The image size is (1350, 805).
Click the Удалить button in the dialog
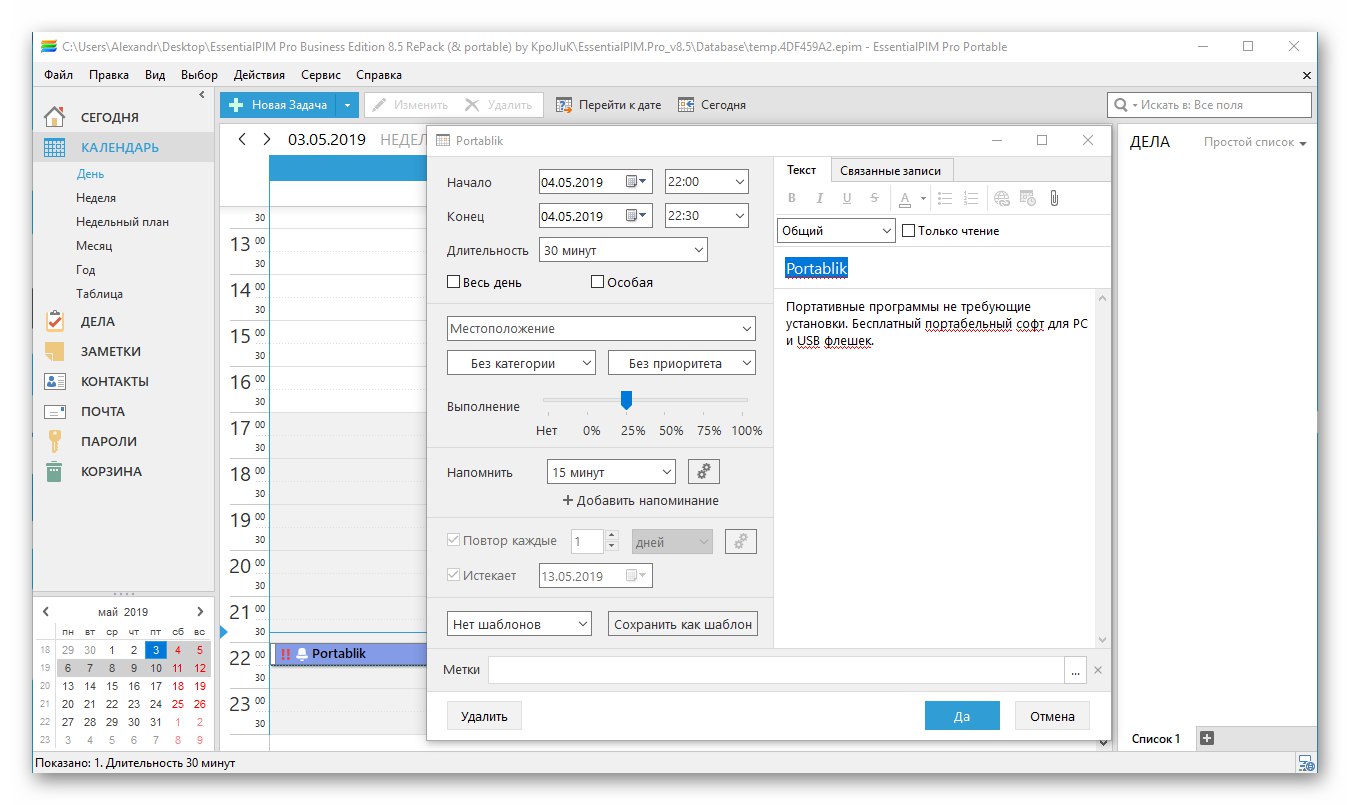[x=484, y=716]
